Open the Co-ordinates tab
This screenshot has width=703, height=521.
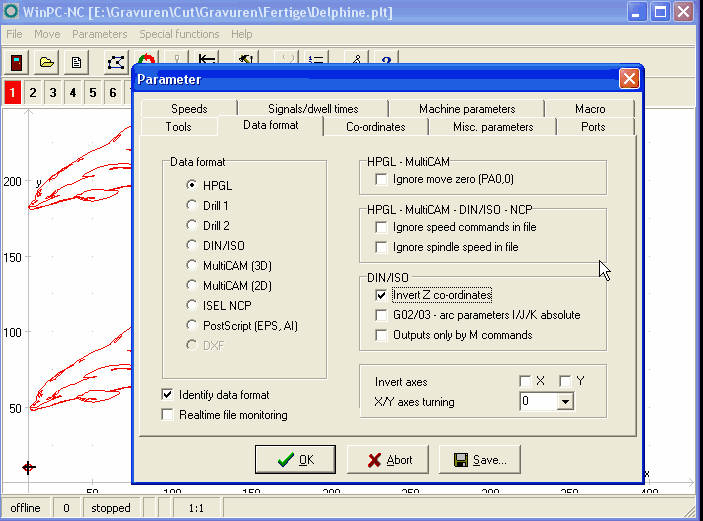point(375,127)
